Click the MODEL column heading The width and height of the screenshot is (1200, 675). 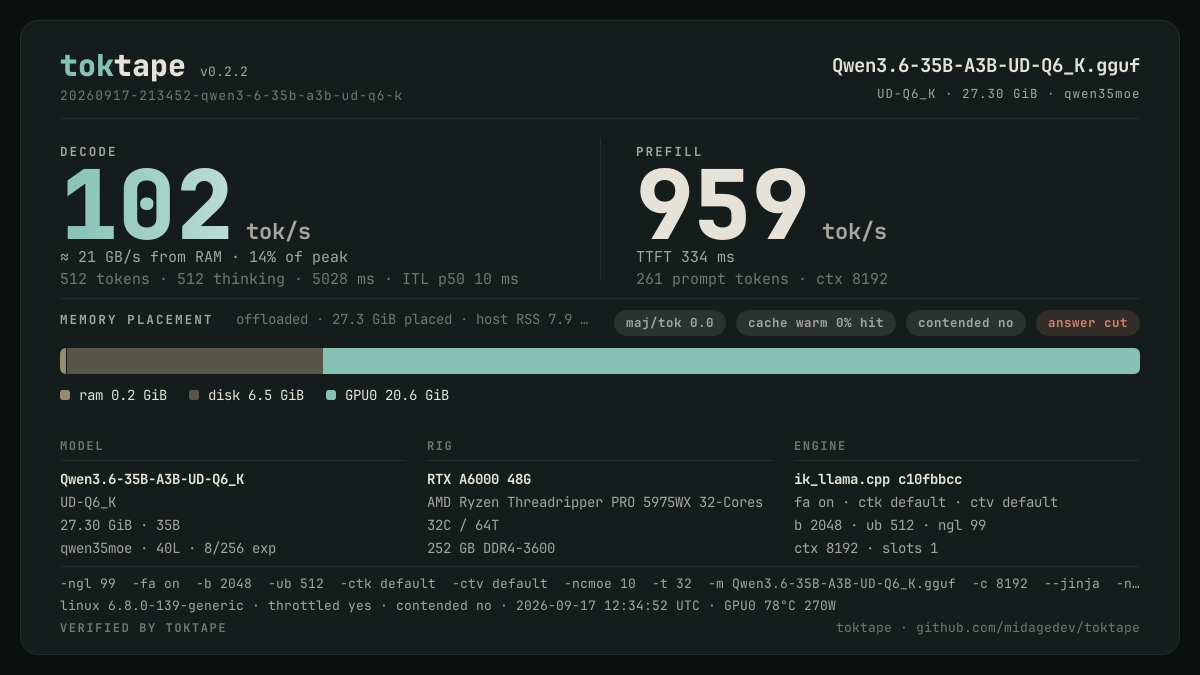(82, 446)
